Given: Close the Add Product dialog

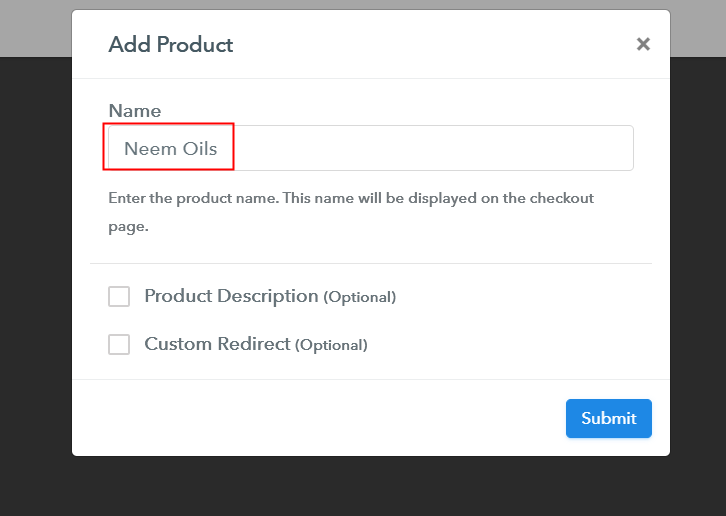Looking at the screenshot, I should click(x=643, y=44).
